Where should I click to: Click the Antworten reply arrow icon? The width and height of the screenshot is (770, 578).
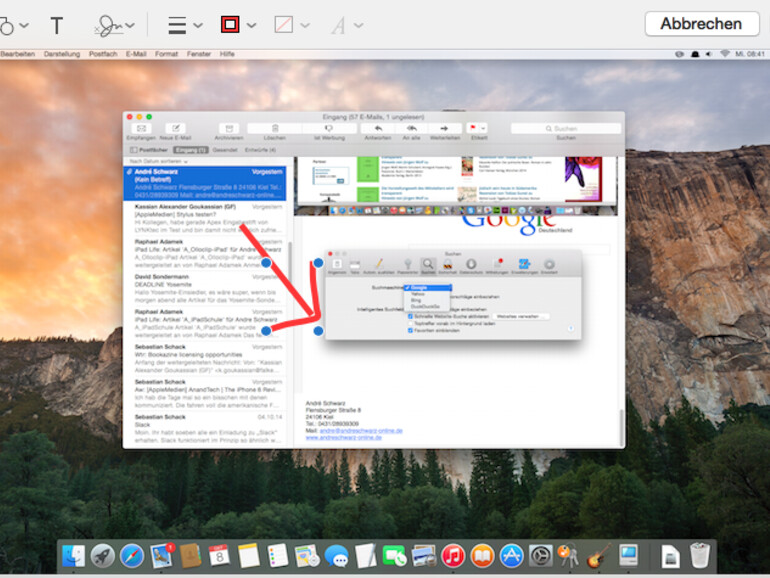click(378, 129)
